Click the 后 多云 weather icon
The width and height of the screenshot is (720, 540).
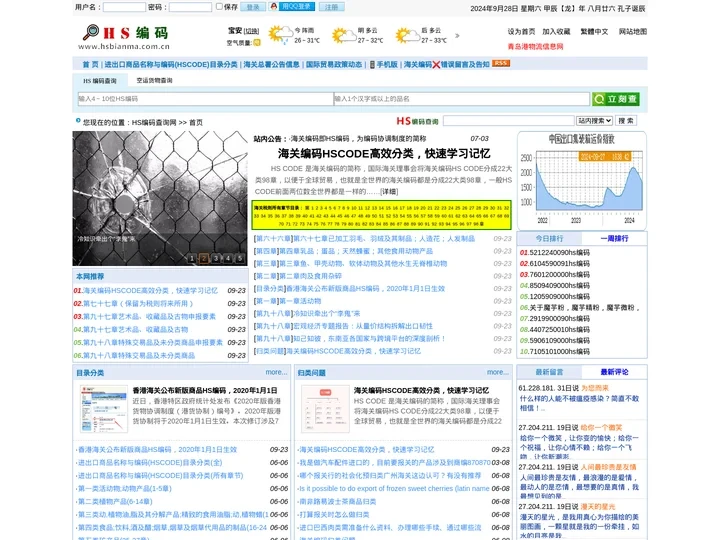408,36
